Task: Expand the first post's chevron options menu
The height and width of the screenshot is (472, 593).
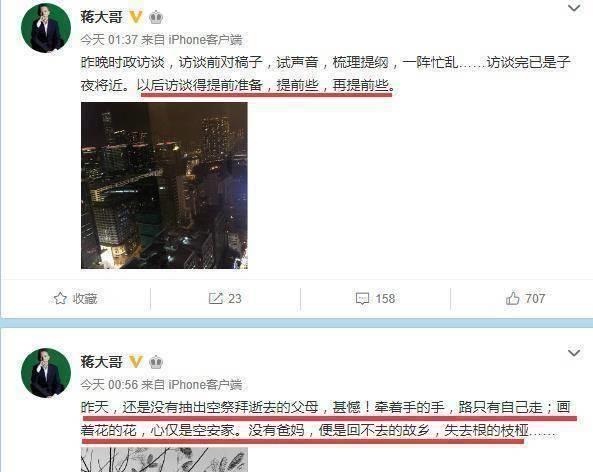Action: click(x=574, y=8)
